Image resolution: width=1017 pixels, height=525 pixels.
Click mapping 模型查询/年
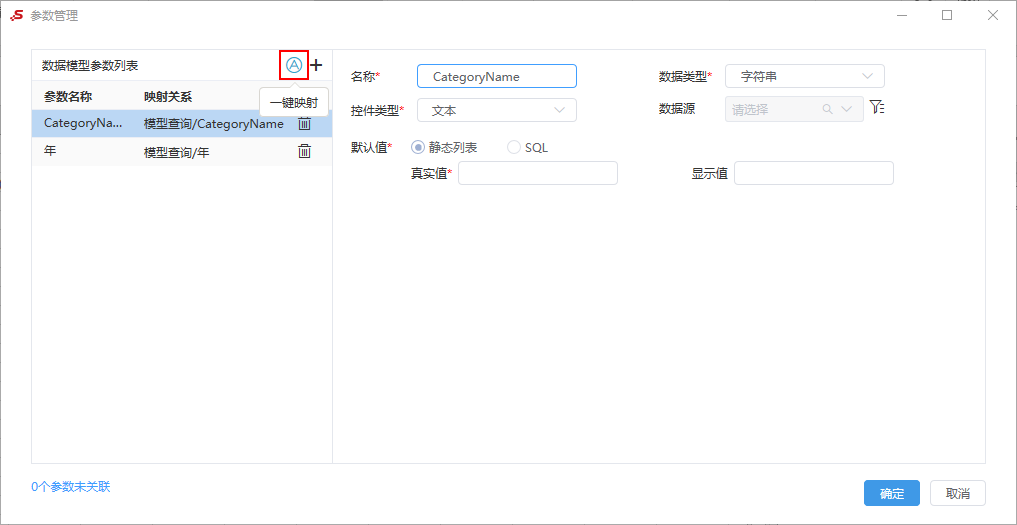coord(176,152)
